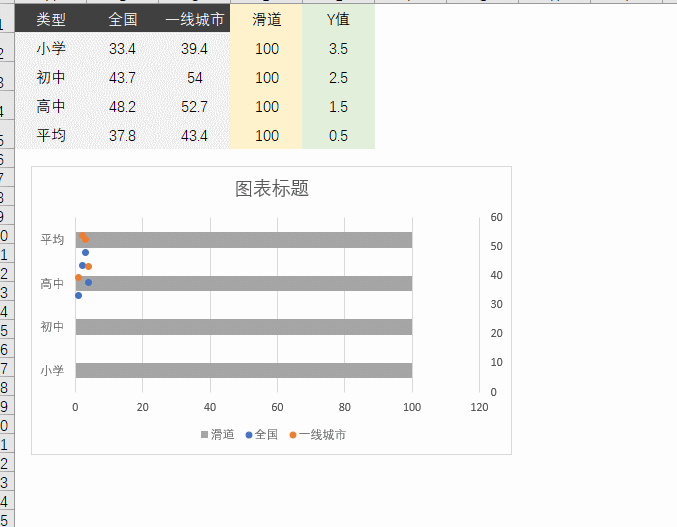Select cell with value 48.2
This screenshot has height=527, width=677.
(x=123, y=106)
